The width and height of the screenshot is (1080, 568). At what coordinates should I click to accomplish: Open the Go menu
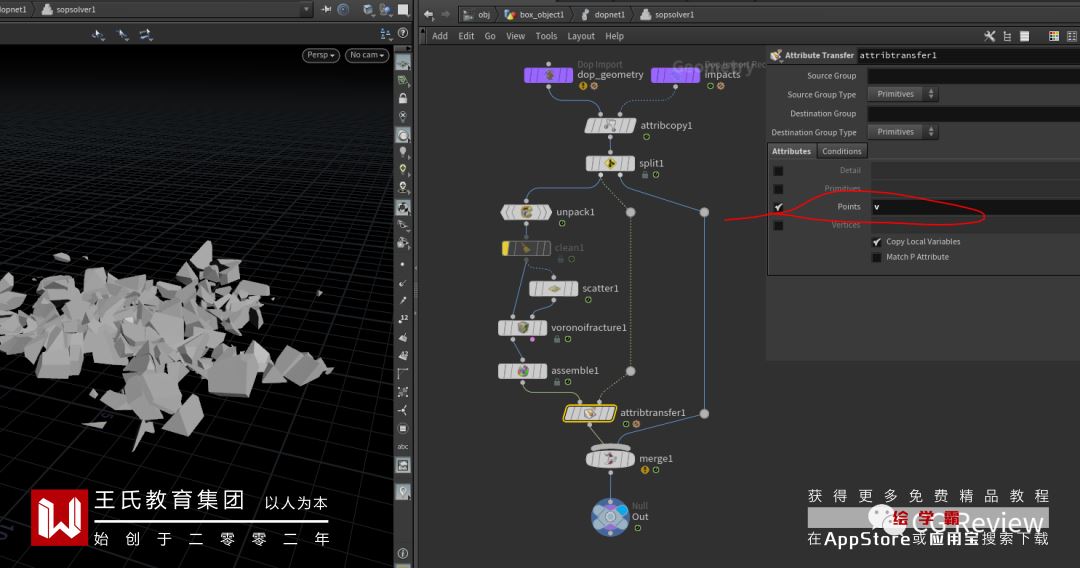pos(490,36)
